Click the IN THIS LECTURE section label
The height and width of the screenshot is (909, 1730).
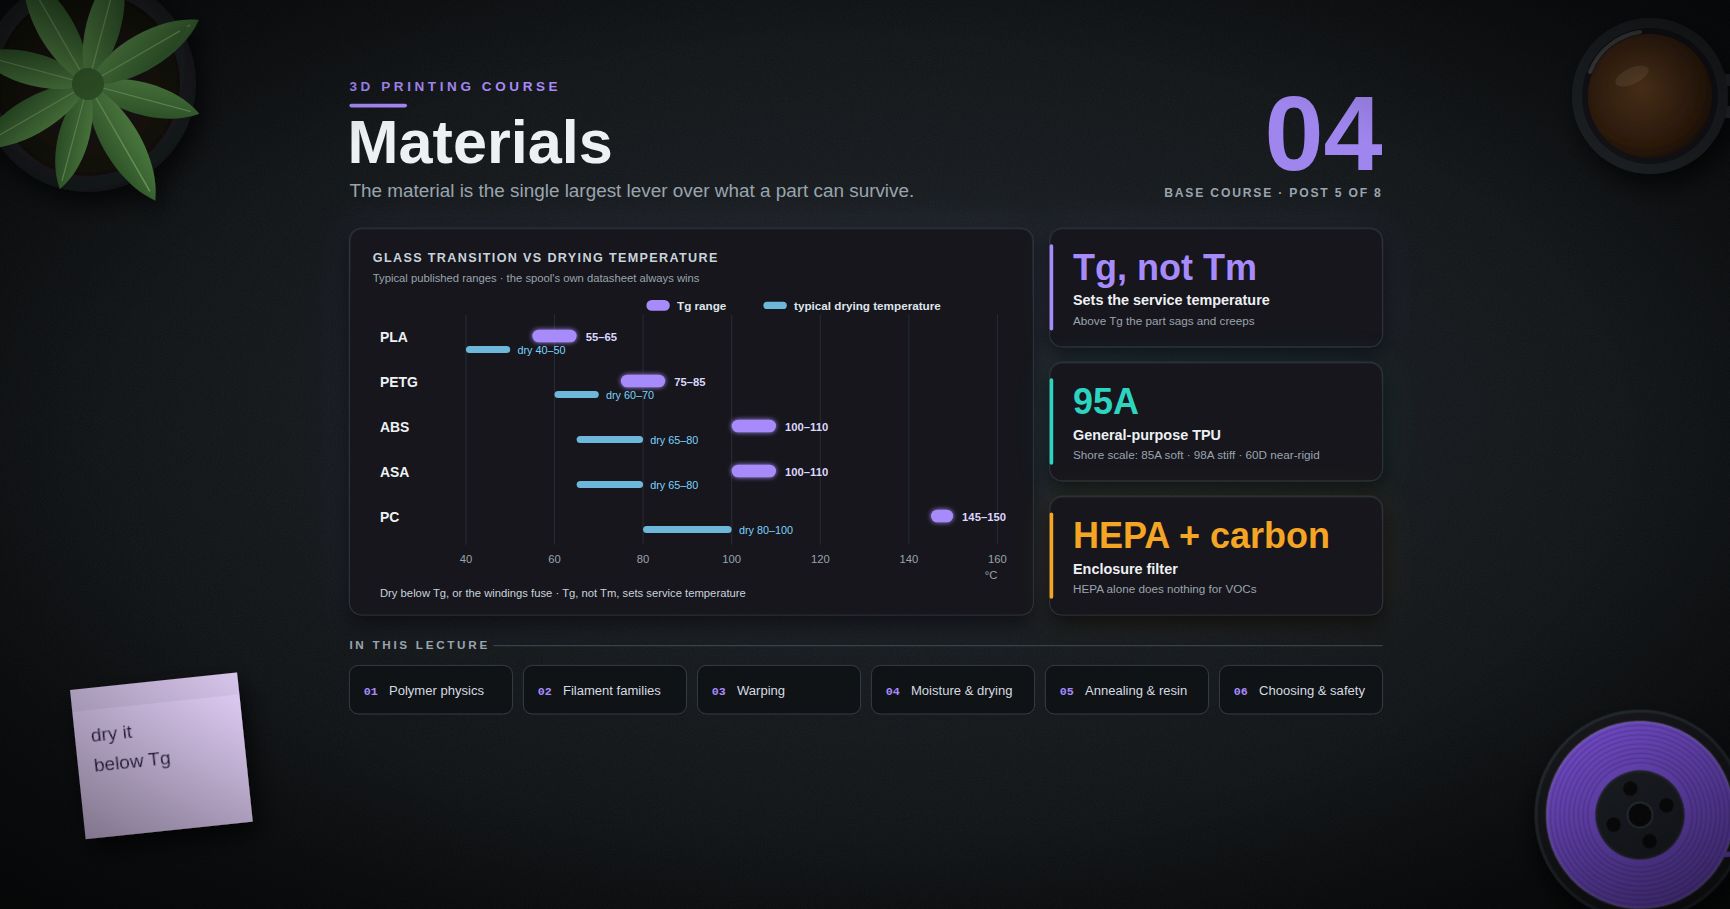(x=419, y=645)
